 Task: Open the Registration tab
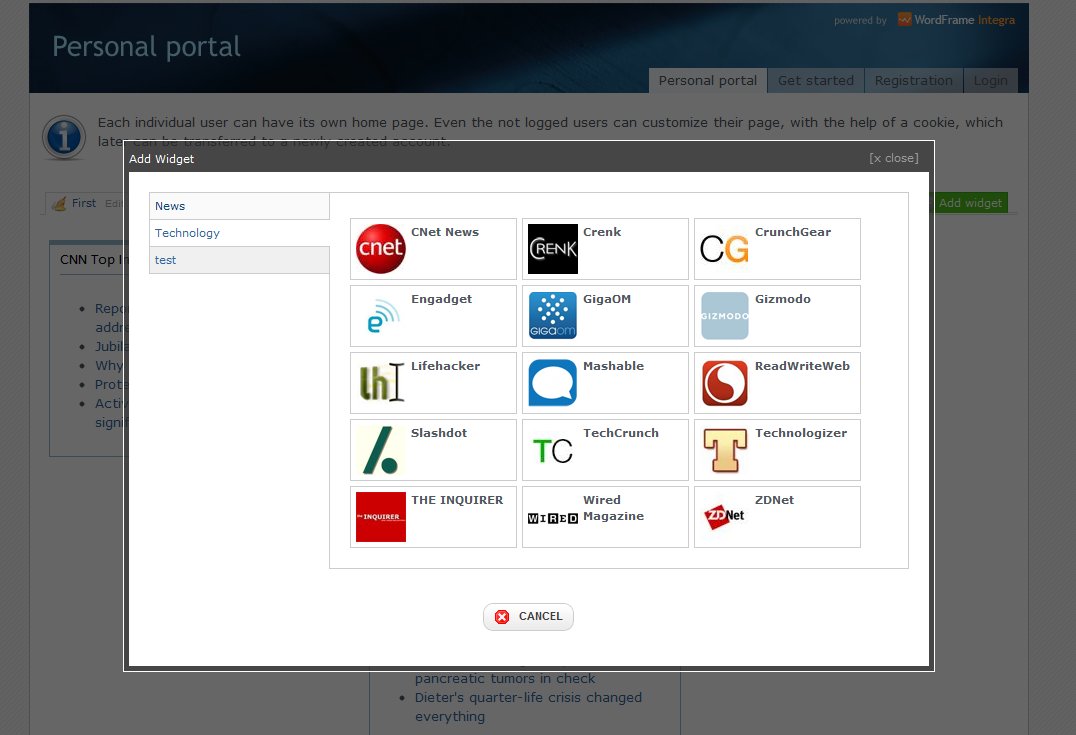pyautogui.click(x=913, y=80)
